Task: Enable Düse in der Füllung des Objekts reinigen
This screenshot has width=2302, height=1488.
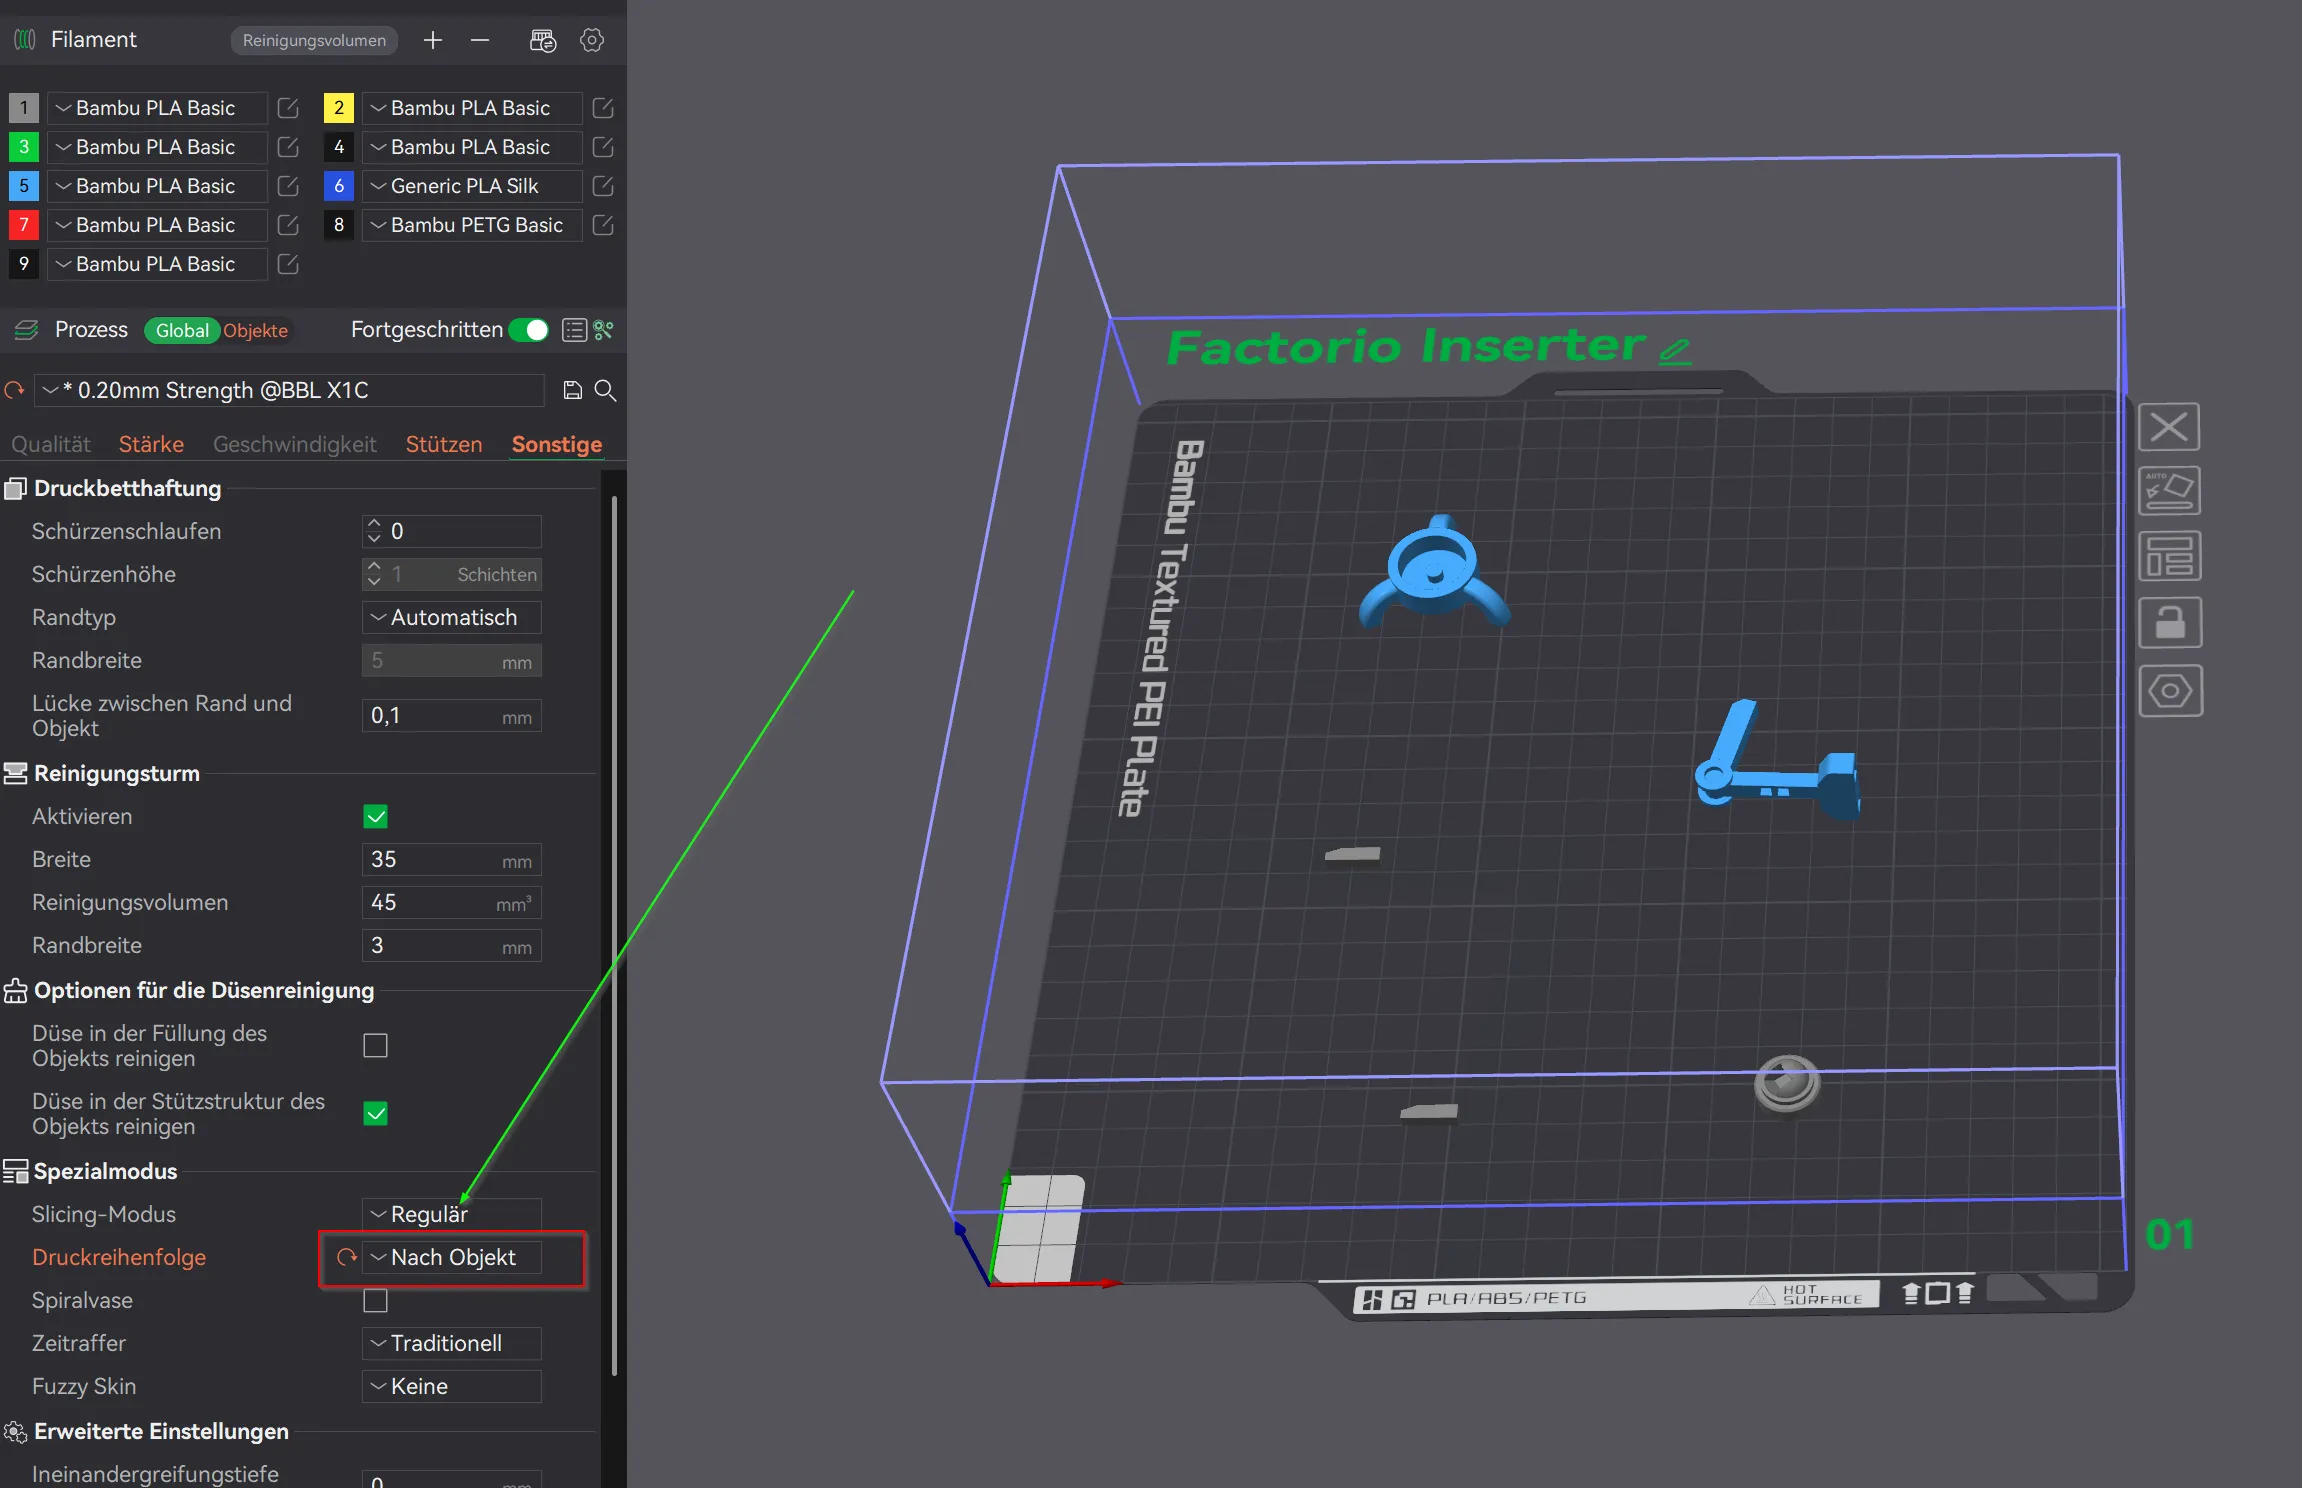Action: (x=376, y=1046)
